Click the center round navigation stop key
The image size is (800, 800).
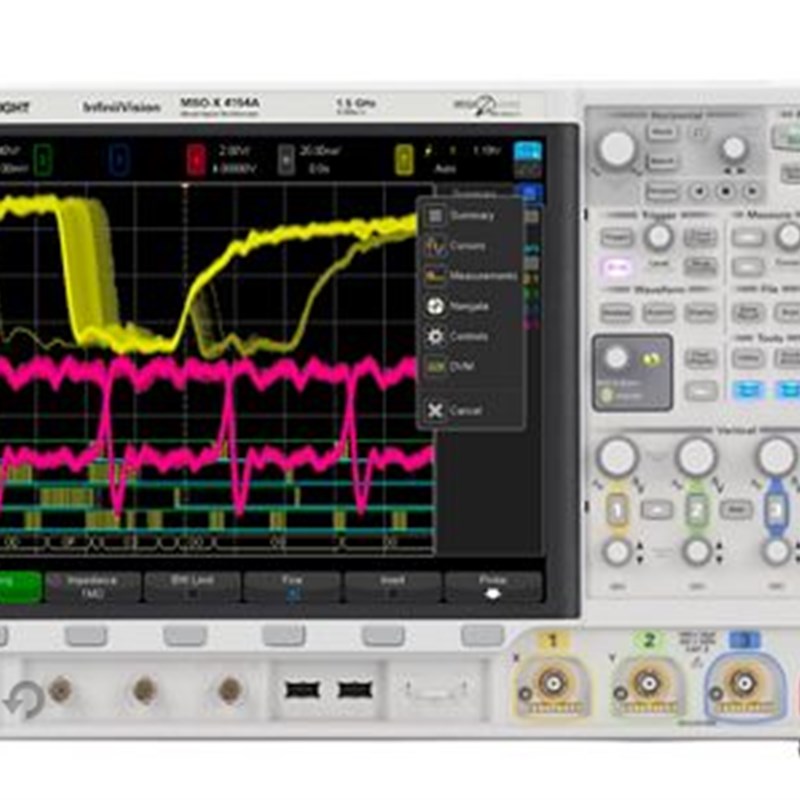tap(726, 192)
